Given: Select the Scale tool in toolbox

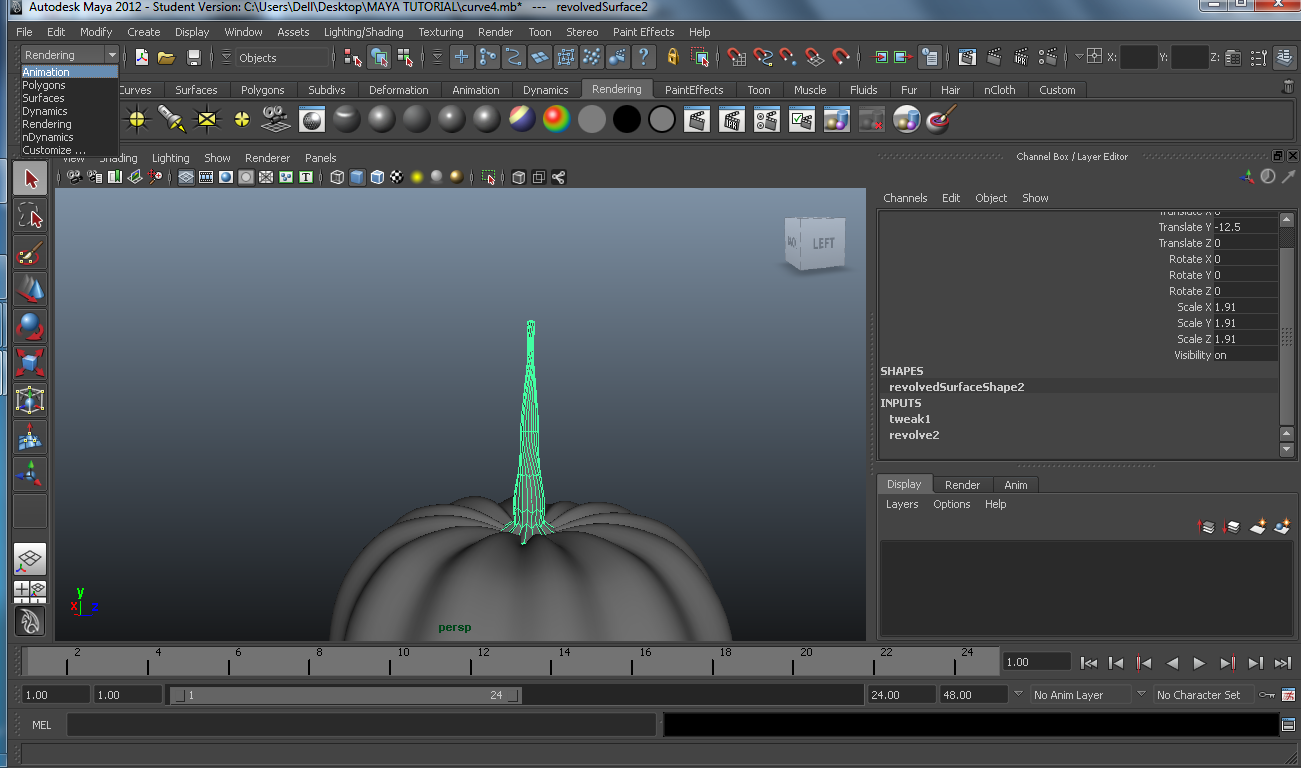Looking at the screenshot, I should click(30, 364).
